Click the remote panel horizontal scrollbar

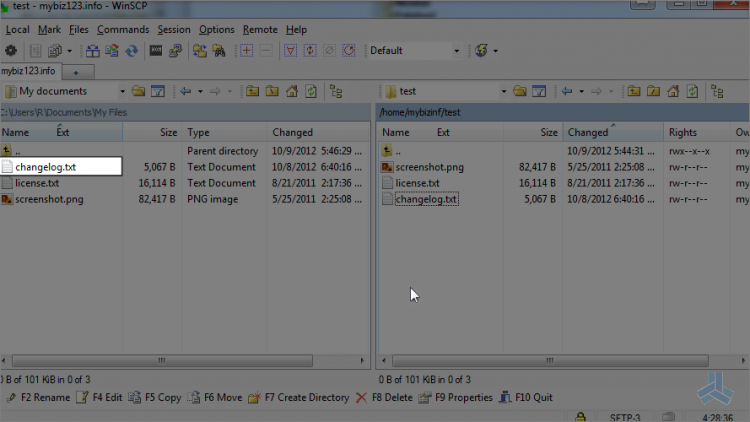pyautogui.click(x=550, y=360)
